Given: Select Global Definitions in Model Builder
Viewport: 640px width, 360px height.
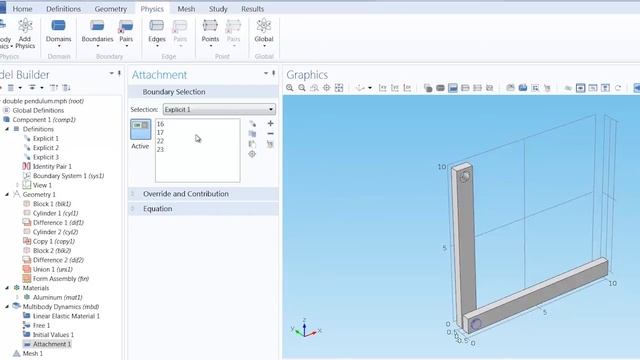Looking at the screenshot, I should click(38, 110).
